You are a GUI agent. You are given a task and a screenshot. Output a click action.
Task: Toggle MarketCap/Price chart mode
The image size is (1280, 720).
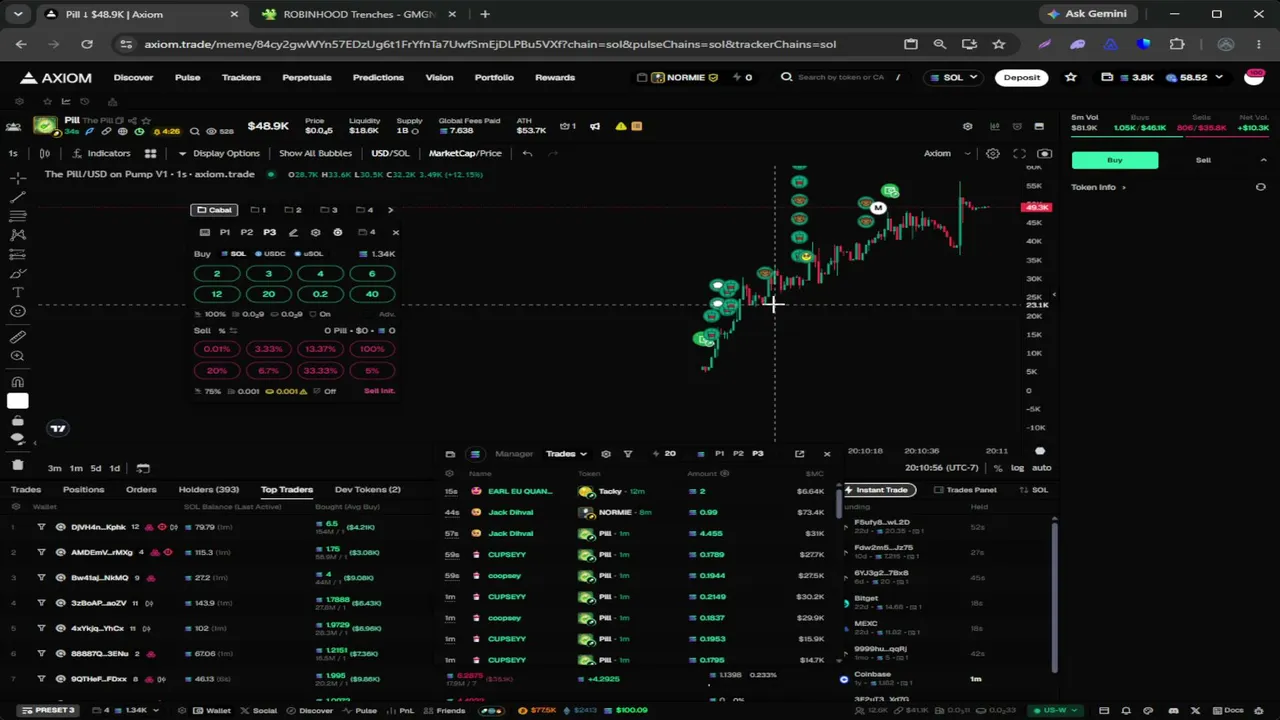click(465, 153)
